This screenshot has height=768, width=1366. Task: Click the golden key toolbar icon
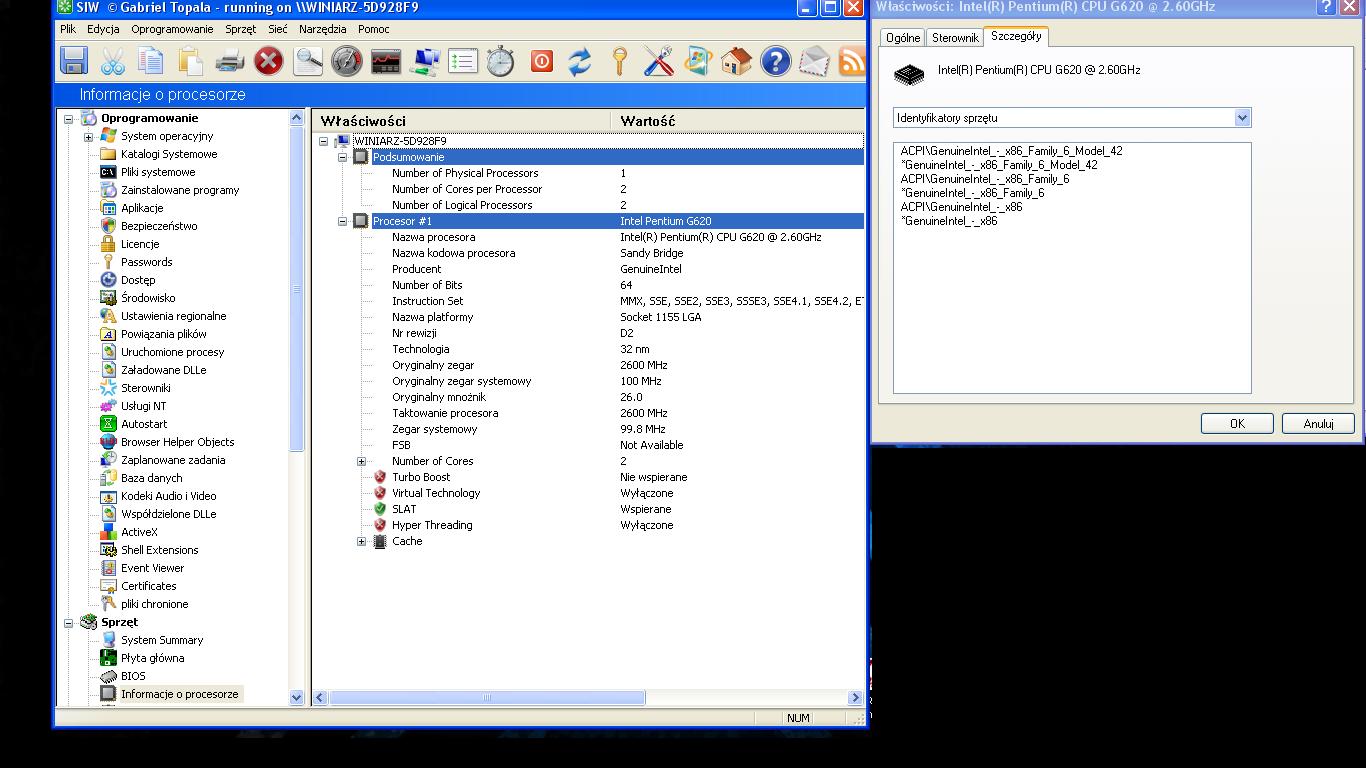[x=619, y=62]
